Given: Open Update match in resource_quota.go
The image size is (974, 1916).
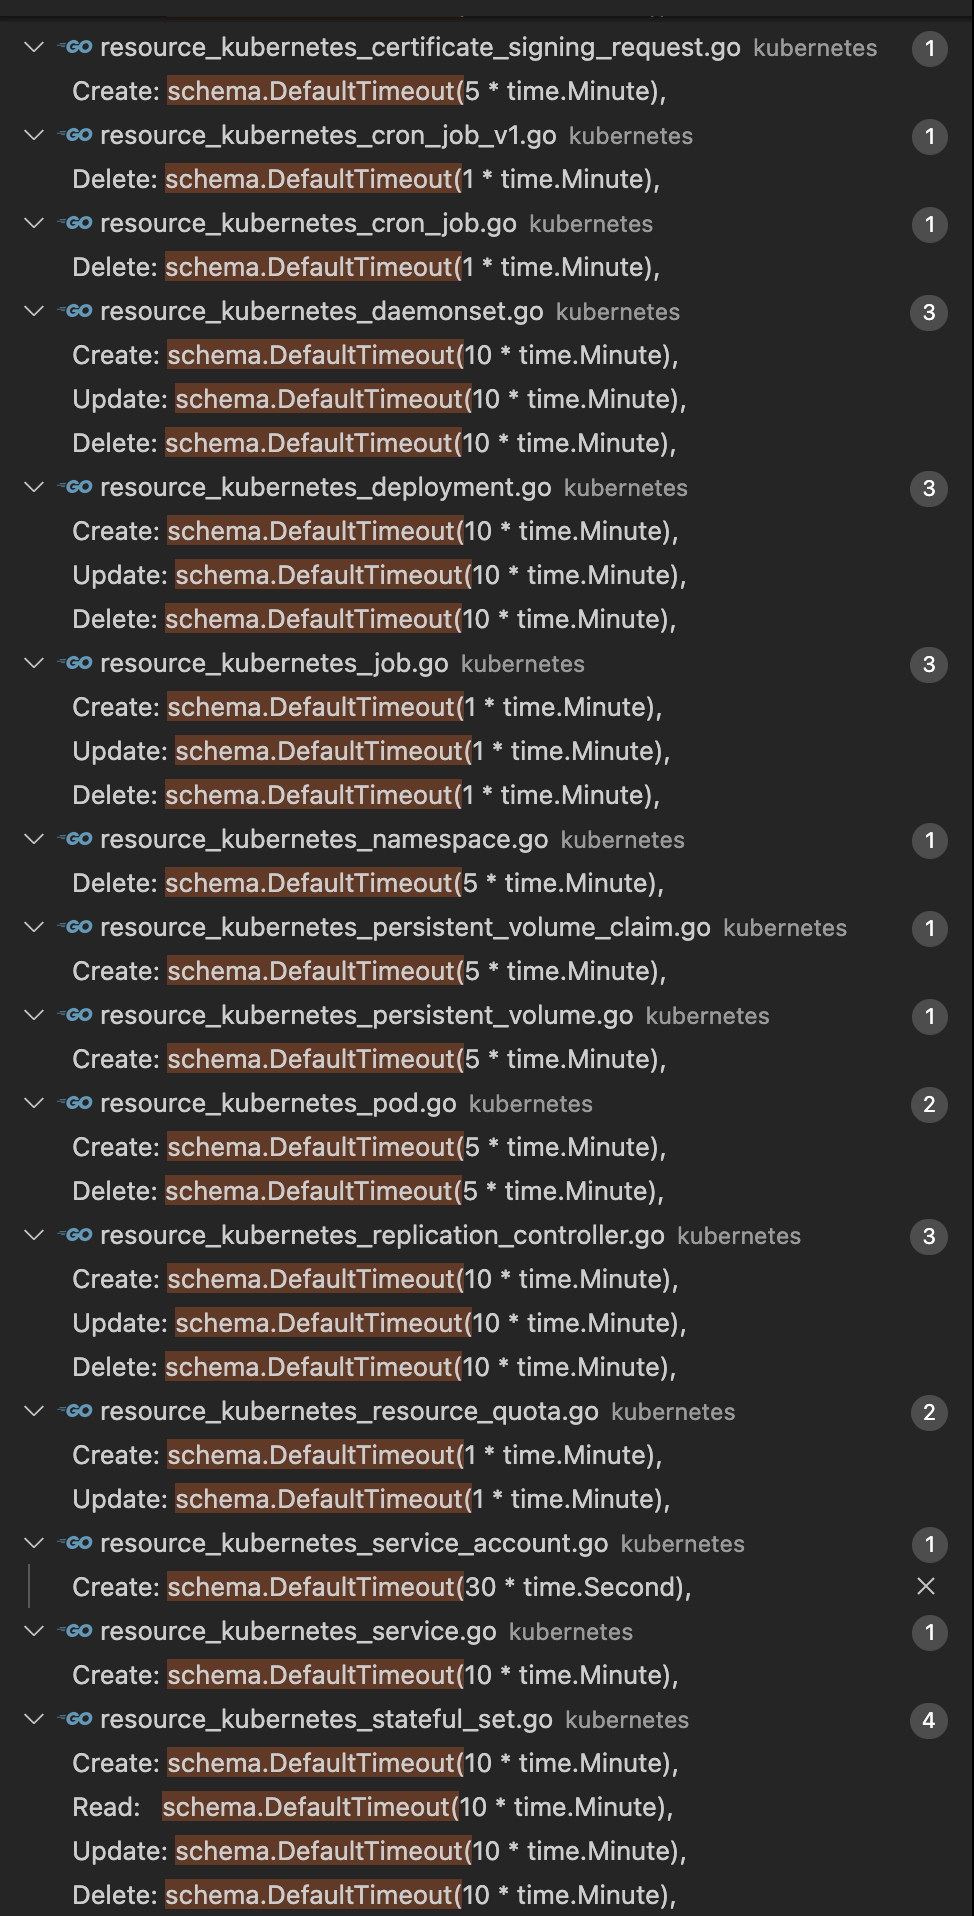Looking at the screenshot, I should click(371, 1499).
